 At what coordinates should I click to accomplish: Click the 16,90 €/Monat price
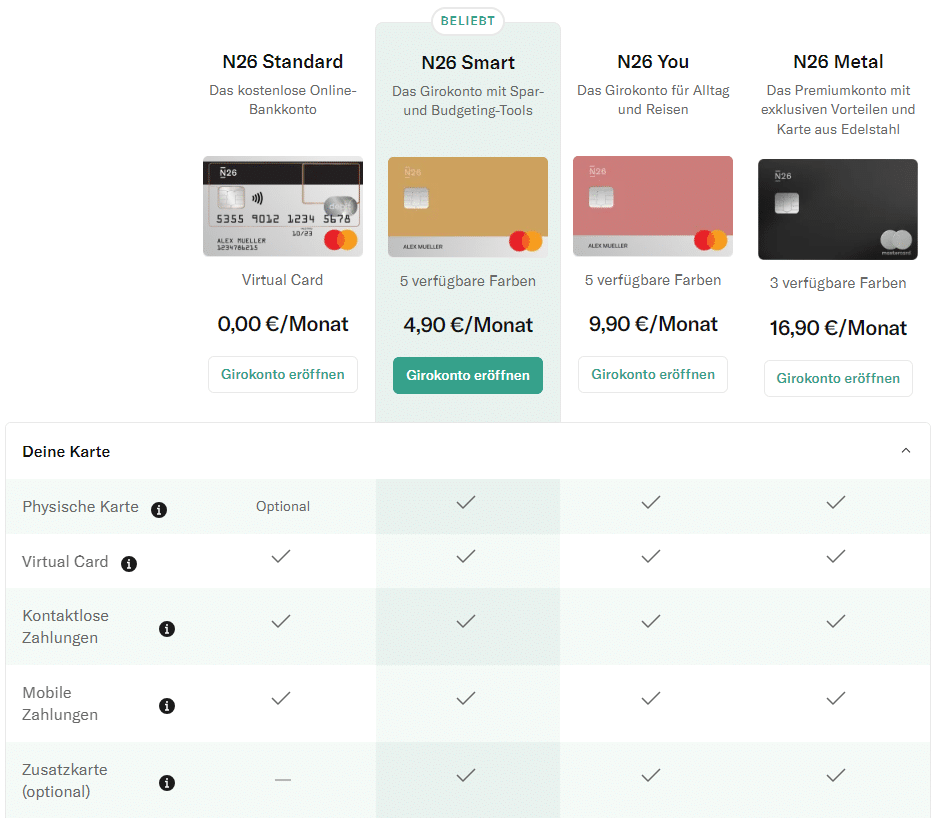(838, 328)
